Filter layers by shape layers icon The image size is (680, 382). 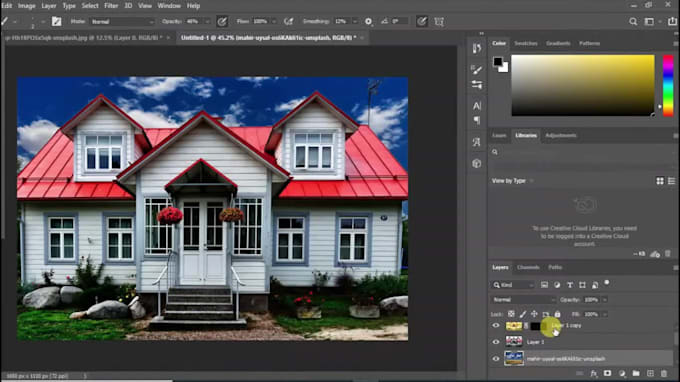click(x=582, y=285)
